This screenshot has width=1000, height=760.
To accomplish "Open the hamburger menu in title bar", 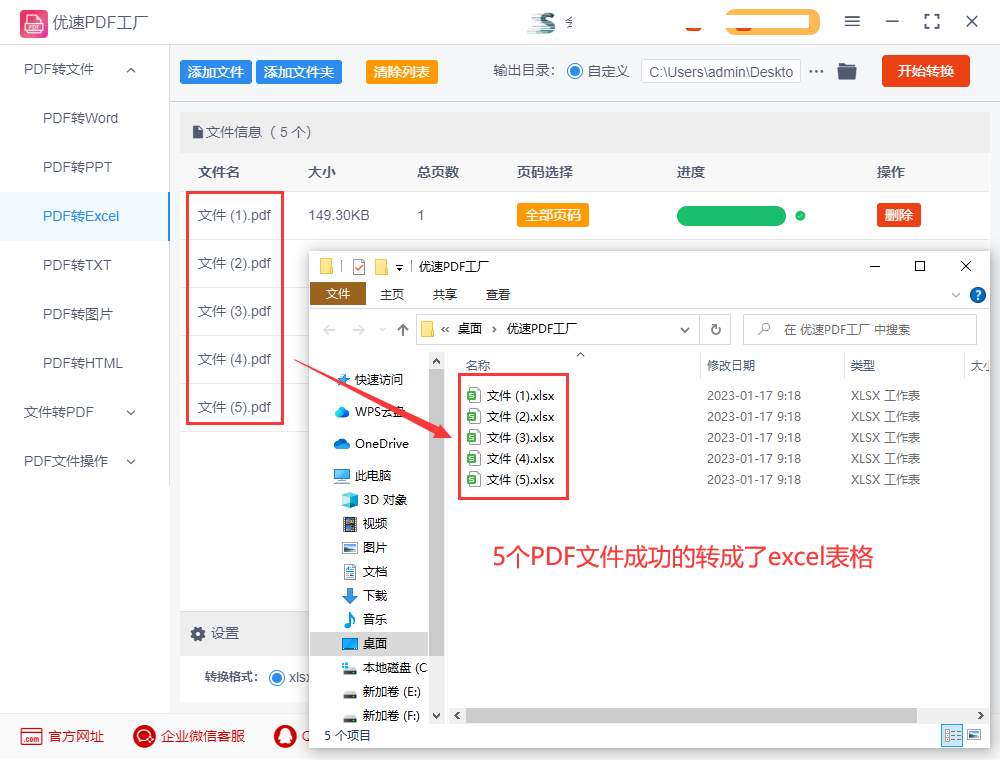I will click(852, 22).
